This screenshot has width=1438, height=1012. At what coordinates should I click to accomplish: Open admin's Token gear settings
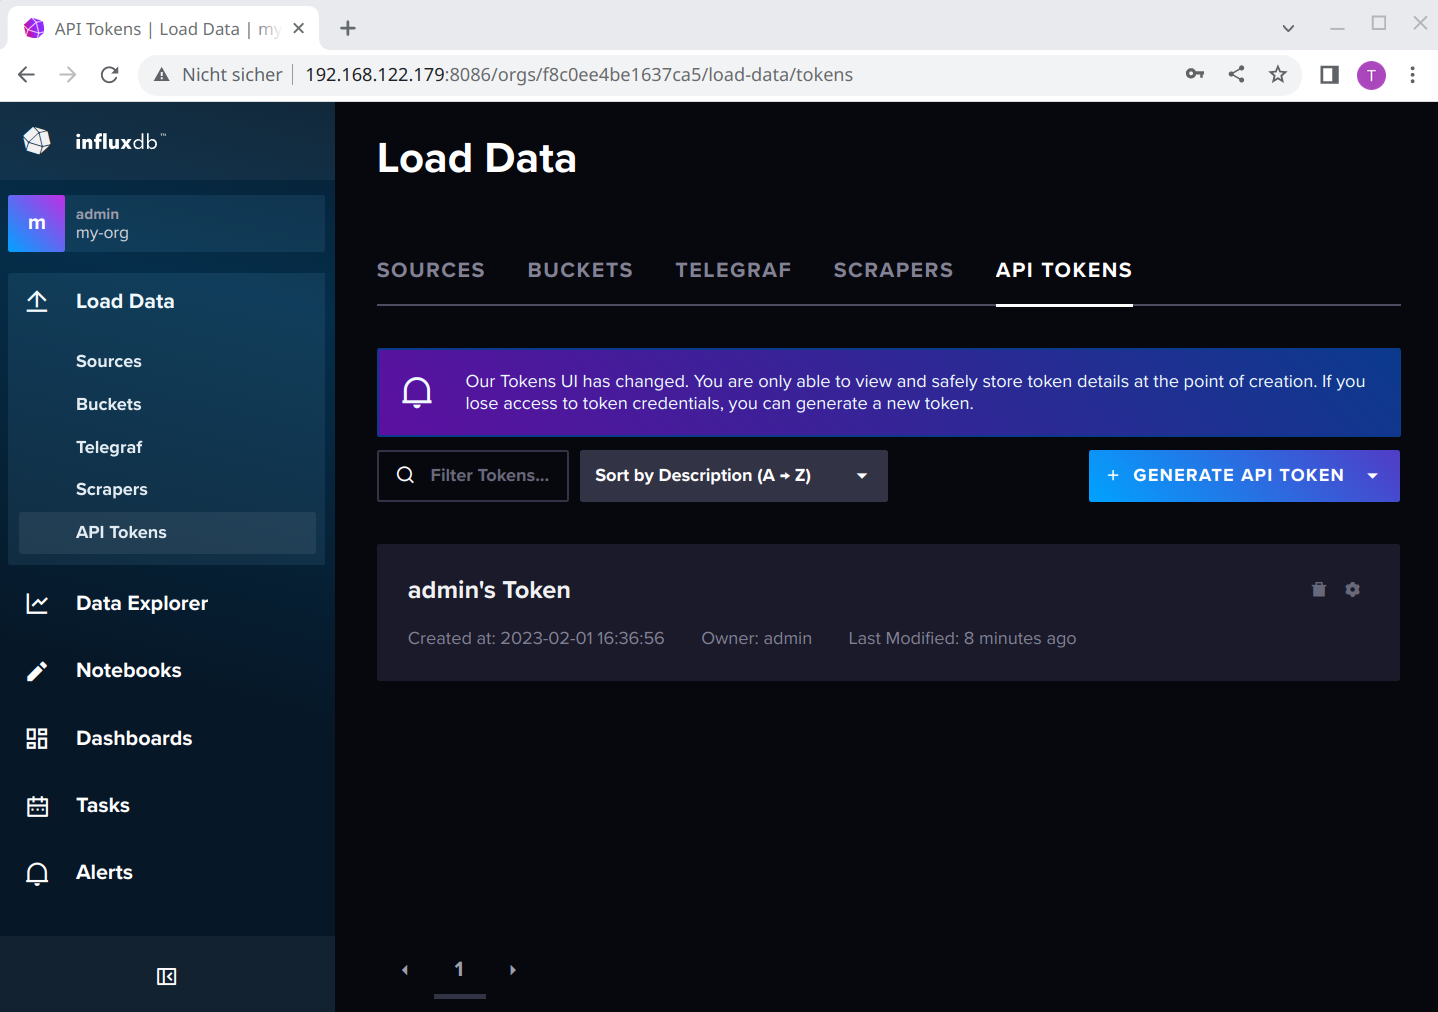point(1353,590)
